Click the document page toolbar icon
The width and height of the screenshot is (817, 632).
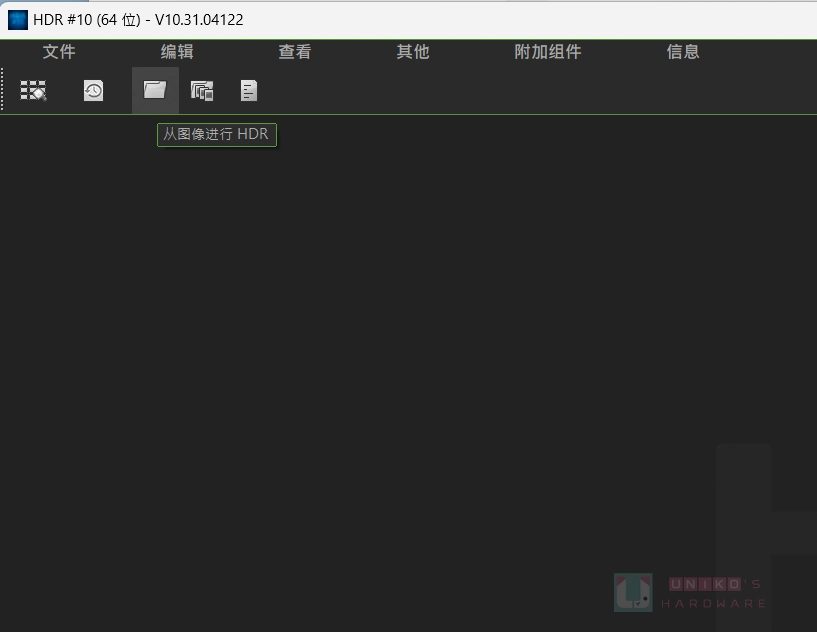(249, 91)
